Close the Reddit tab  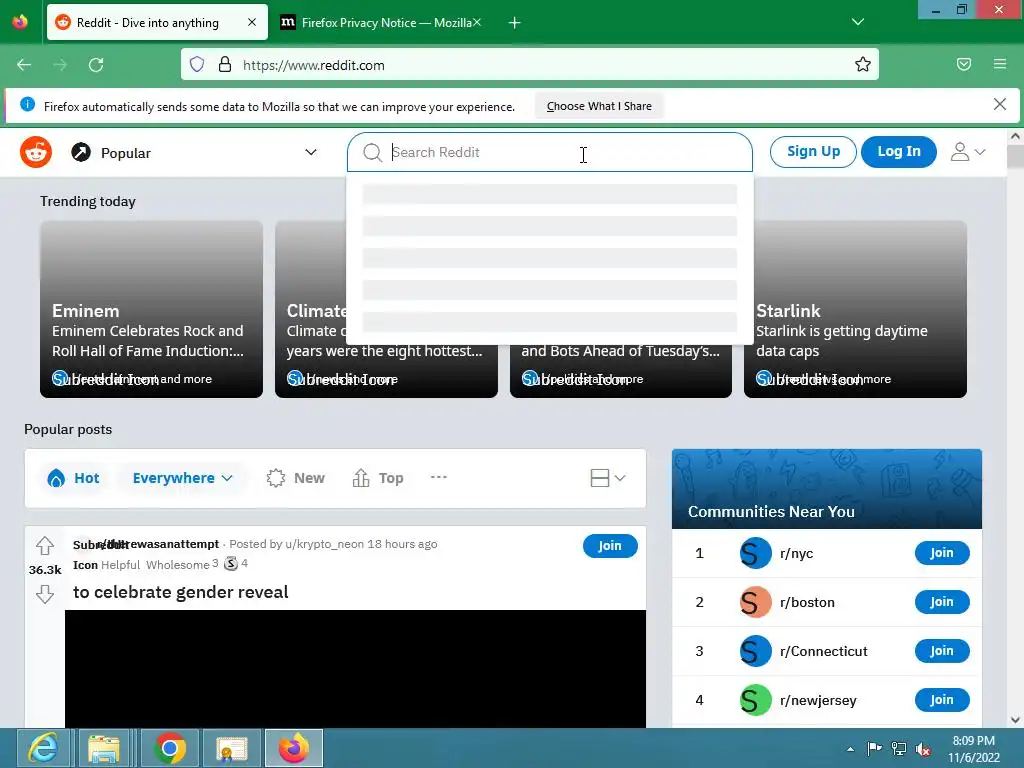click(x=252, y=22)
